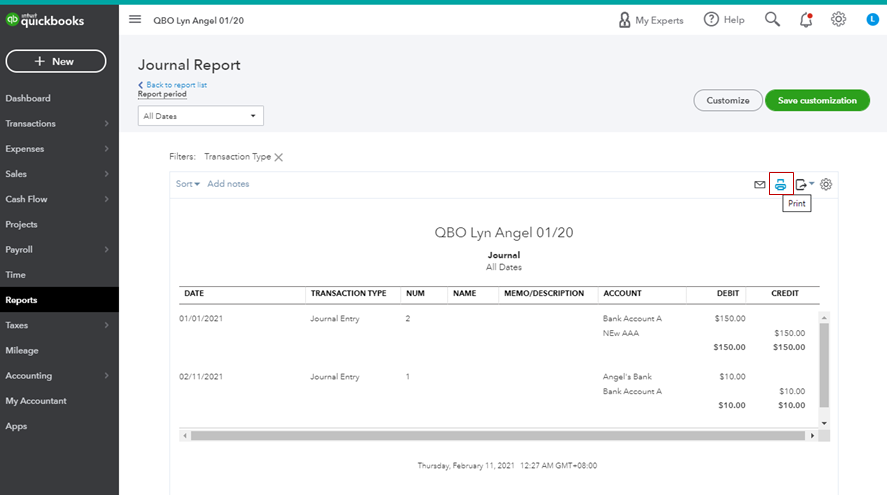Open report table gear settings
The image size is (887, 495).
tap(826, 184)
